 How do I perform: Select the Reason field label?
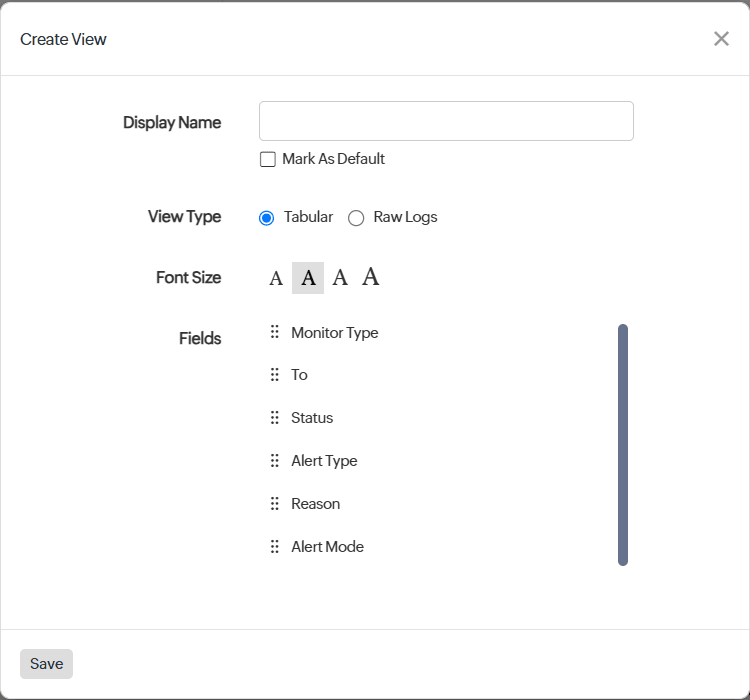[x=316, y=504]
